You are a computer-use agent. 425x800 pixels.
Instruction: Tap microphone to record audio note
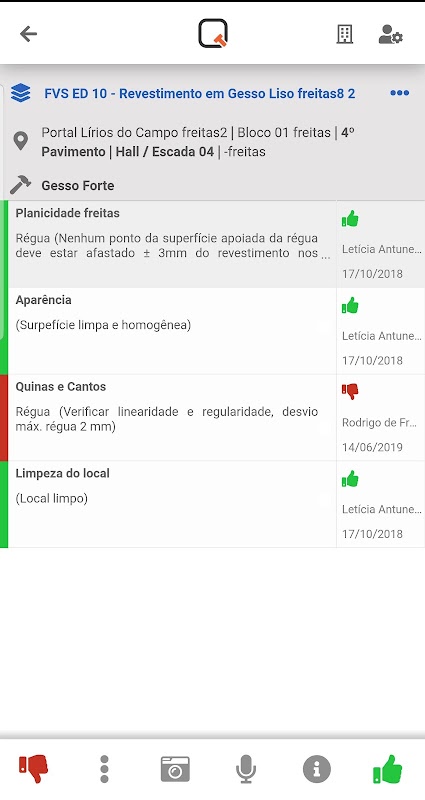point(246,769)
